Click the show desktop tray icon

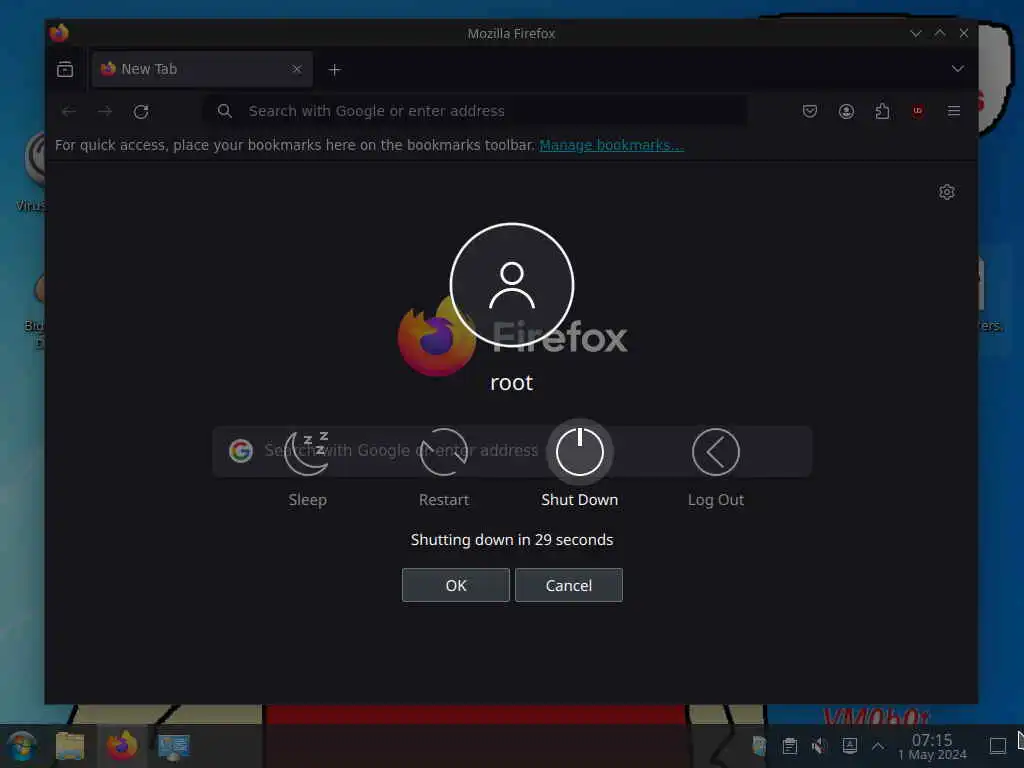tap(997, 746)
